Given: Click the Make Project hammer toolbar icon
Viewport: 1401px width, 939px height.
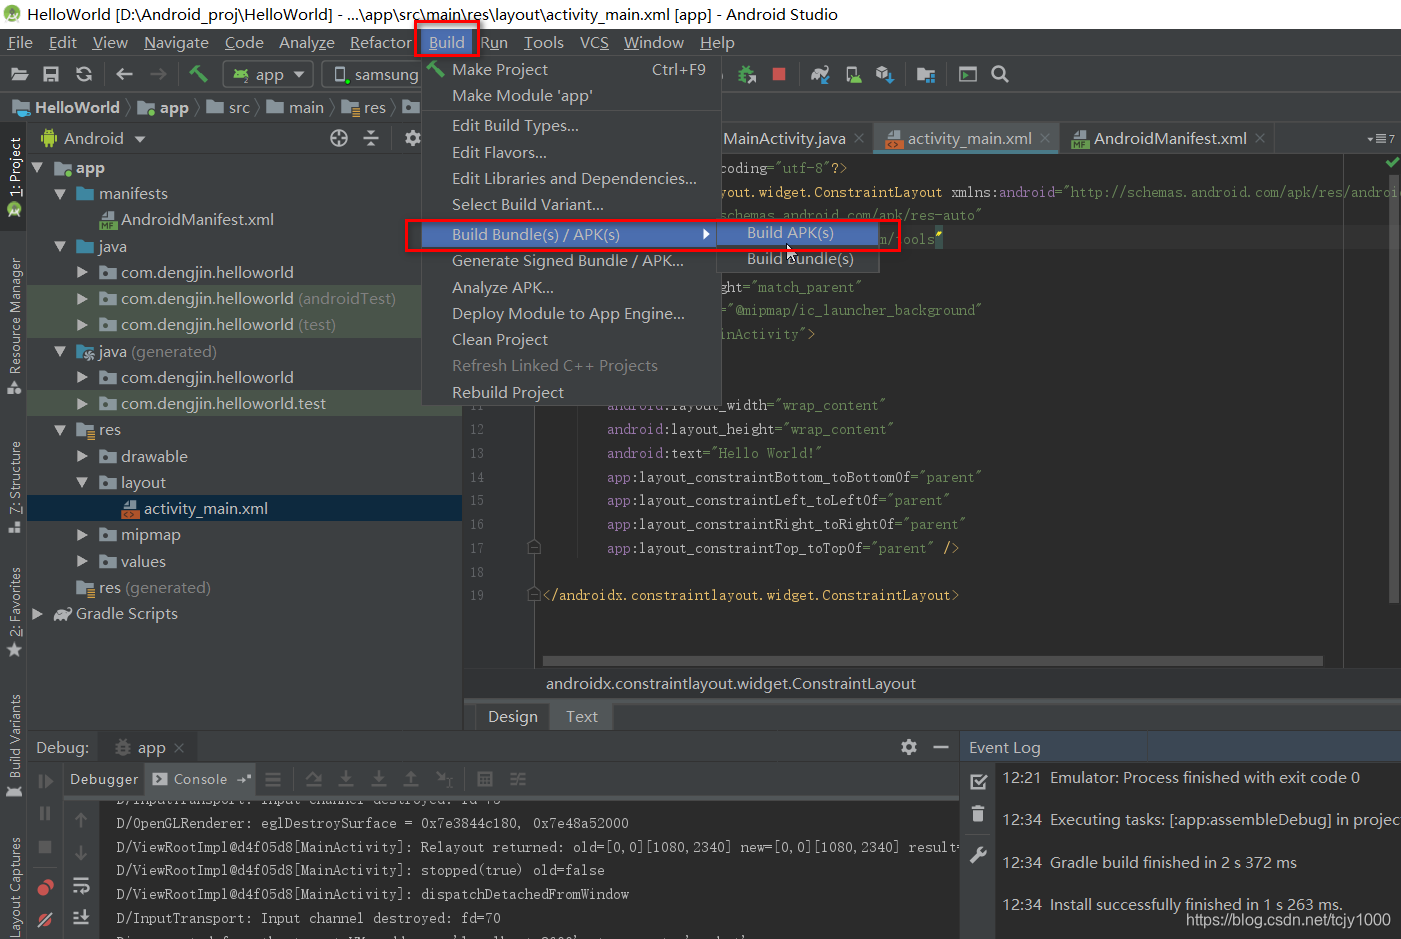Looking at the screenshot, I should [198, 74].
